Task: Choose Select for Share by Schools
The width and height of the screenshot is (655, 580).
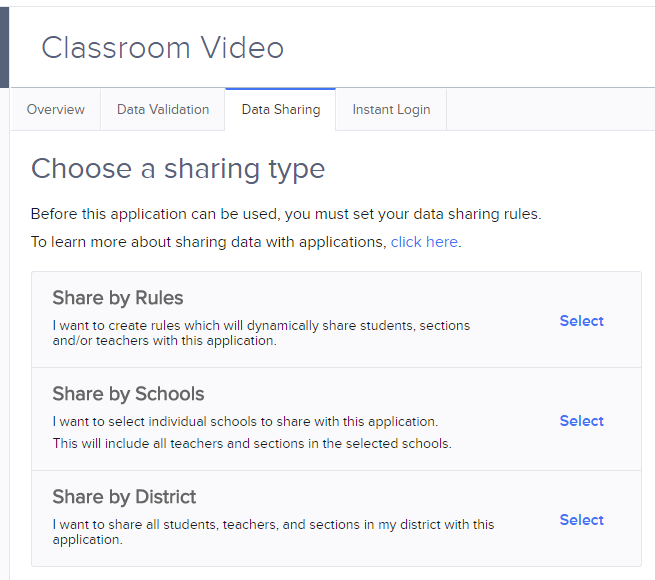Action: [x=581, y=421]
